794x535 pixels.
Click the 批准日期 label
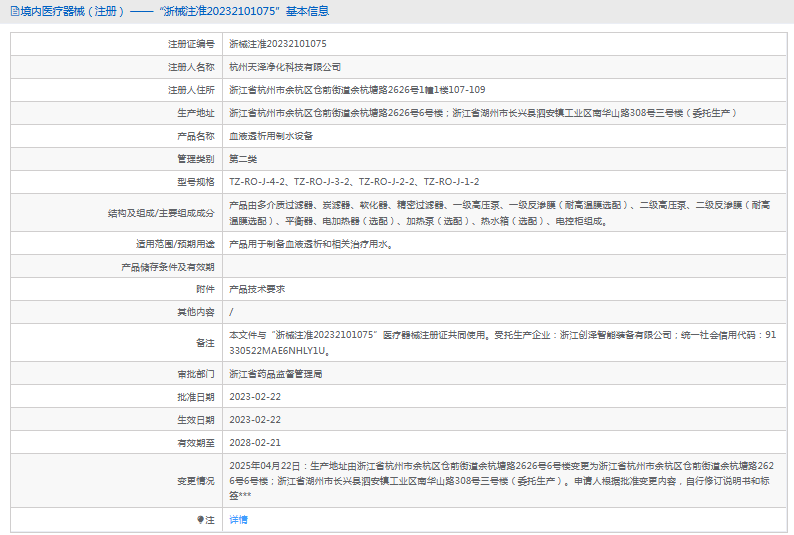(195, 397)
